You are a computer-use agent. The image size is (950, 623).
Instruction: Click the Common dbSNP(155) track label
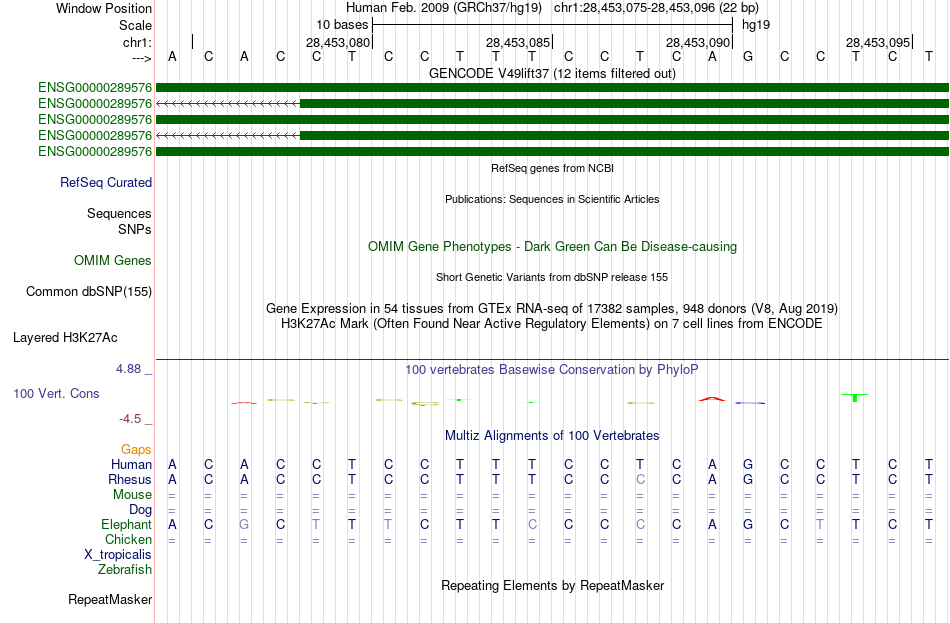[89, 292]
